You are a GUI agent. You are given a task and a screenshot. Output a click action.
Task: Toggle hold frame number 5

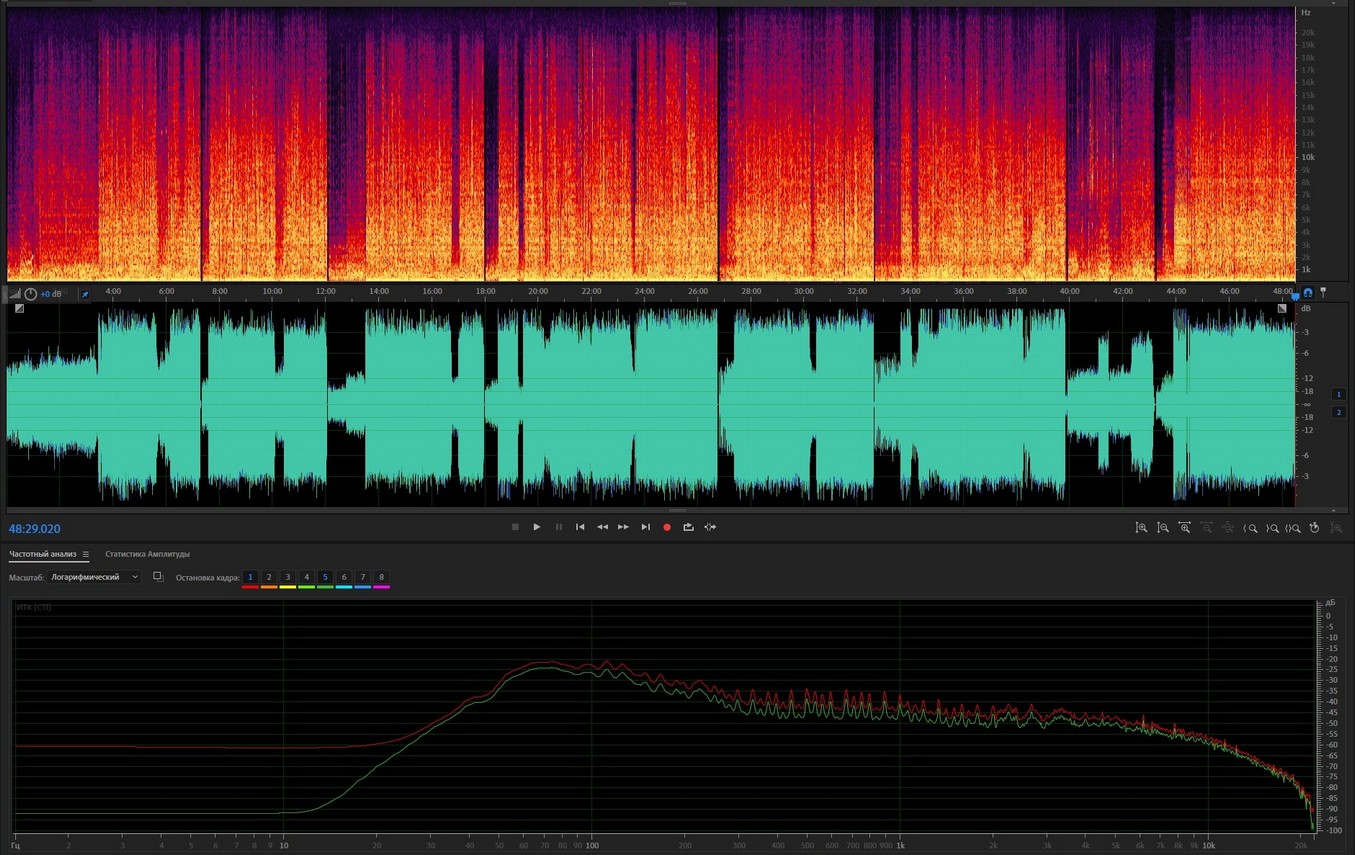[x=325, y=577]
